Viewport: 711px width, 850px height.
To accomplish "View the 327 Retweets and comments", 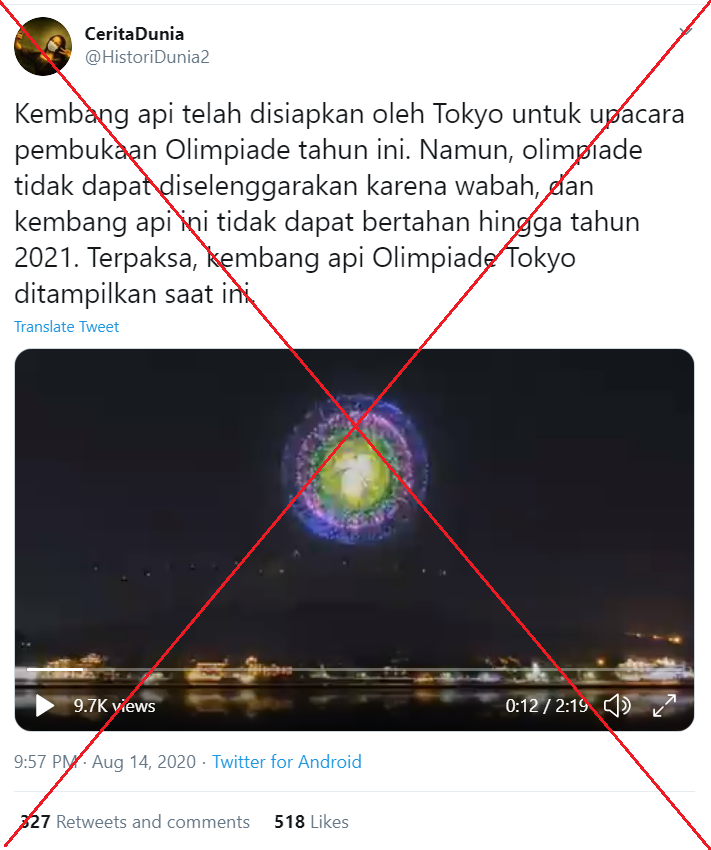I will (x=135, y=821).
